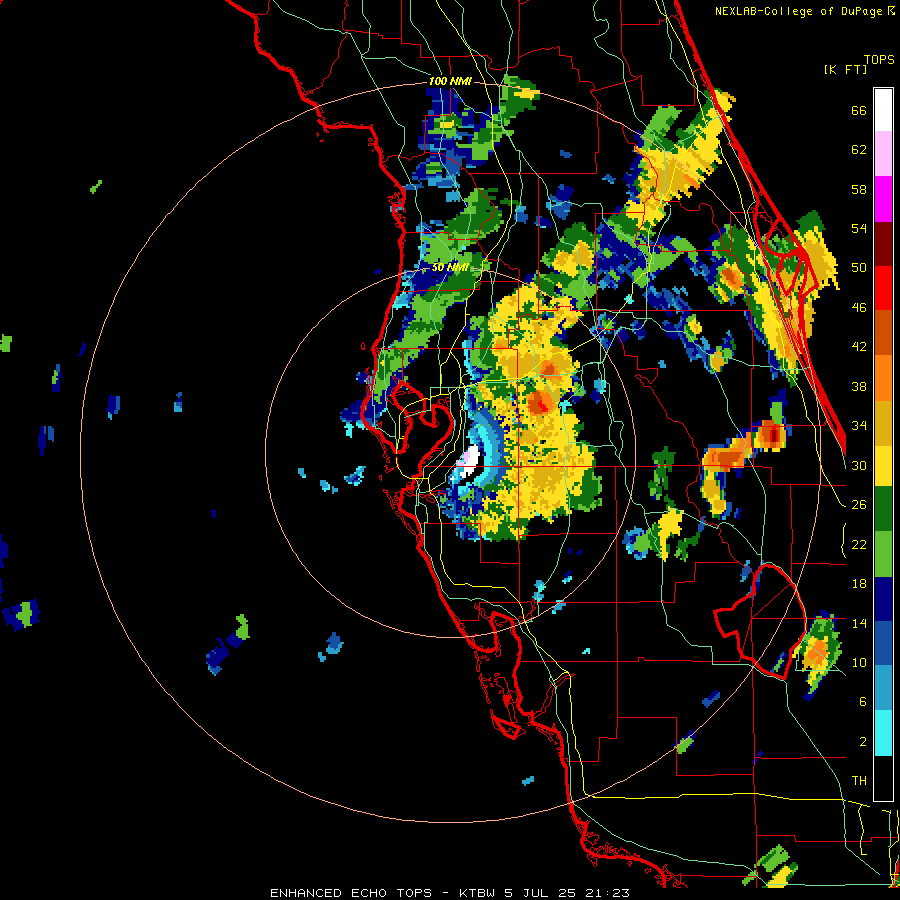Select the 30 value on legend

[x=859, y=465]
